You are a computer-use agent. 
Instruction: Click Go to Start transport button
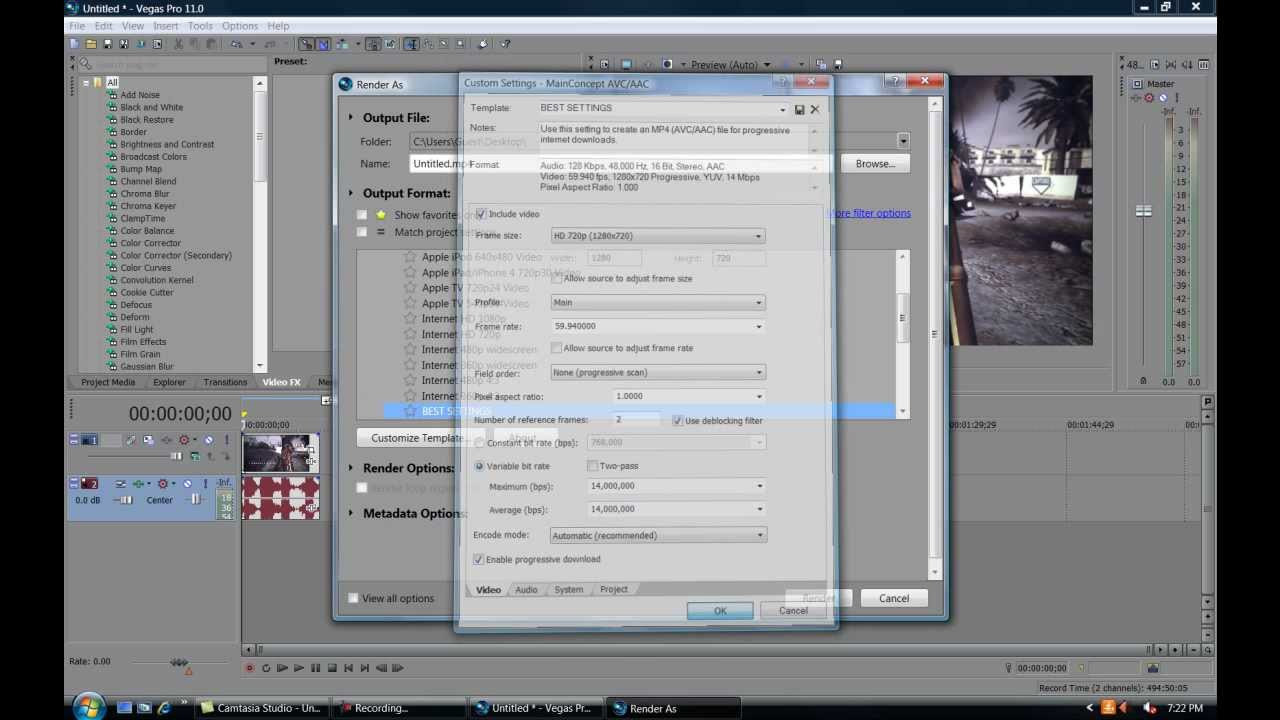click(x=348, y=668)
